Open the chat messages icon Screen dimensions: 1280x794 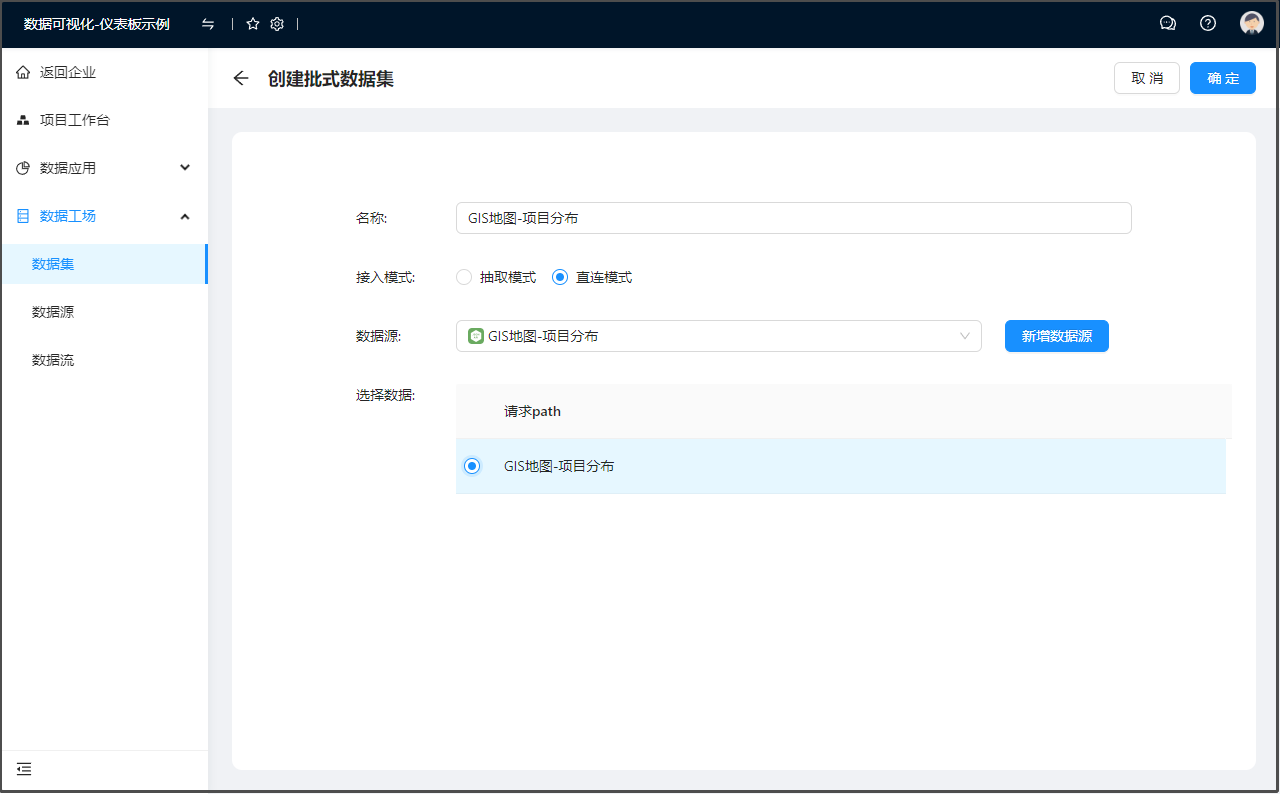pos(1167,23)
